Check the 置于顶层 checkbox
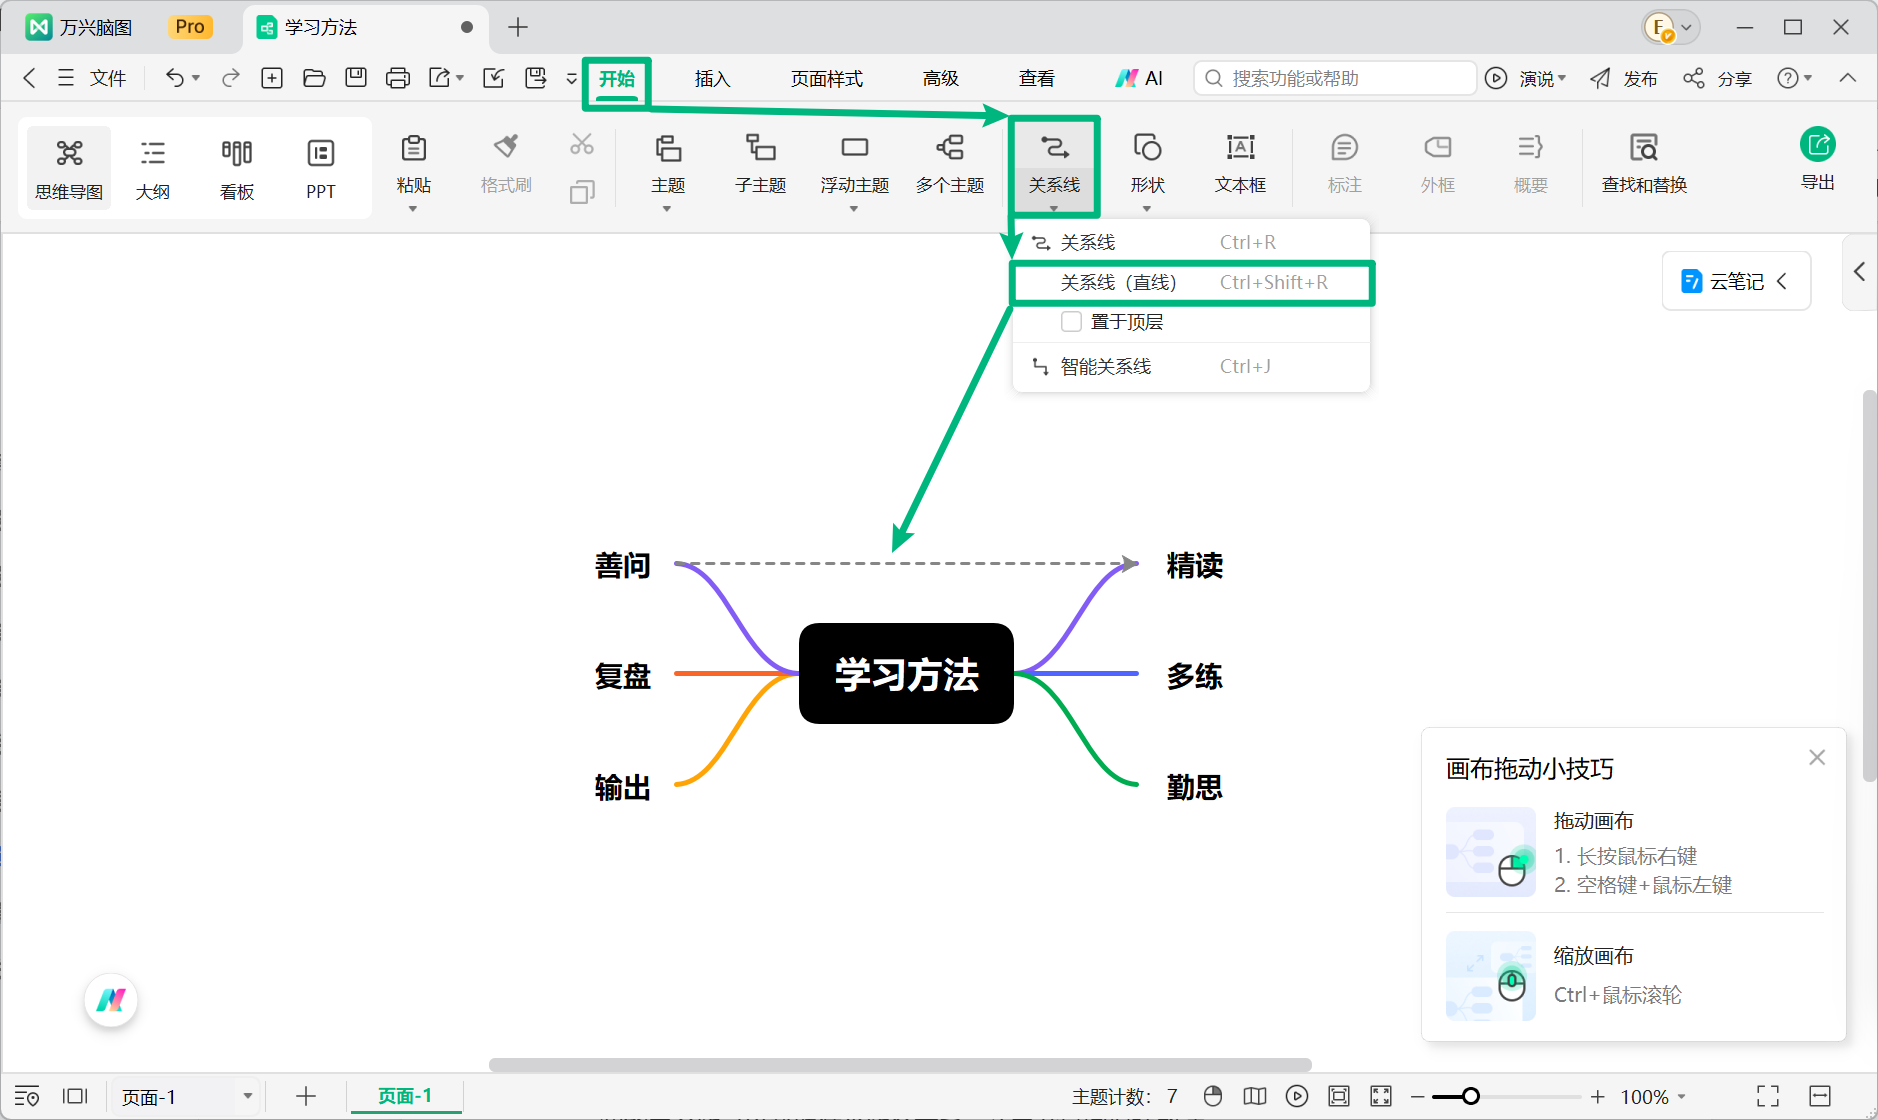 (1071, 322)
